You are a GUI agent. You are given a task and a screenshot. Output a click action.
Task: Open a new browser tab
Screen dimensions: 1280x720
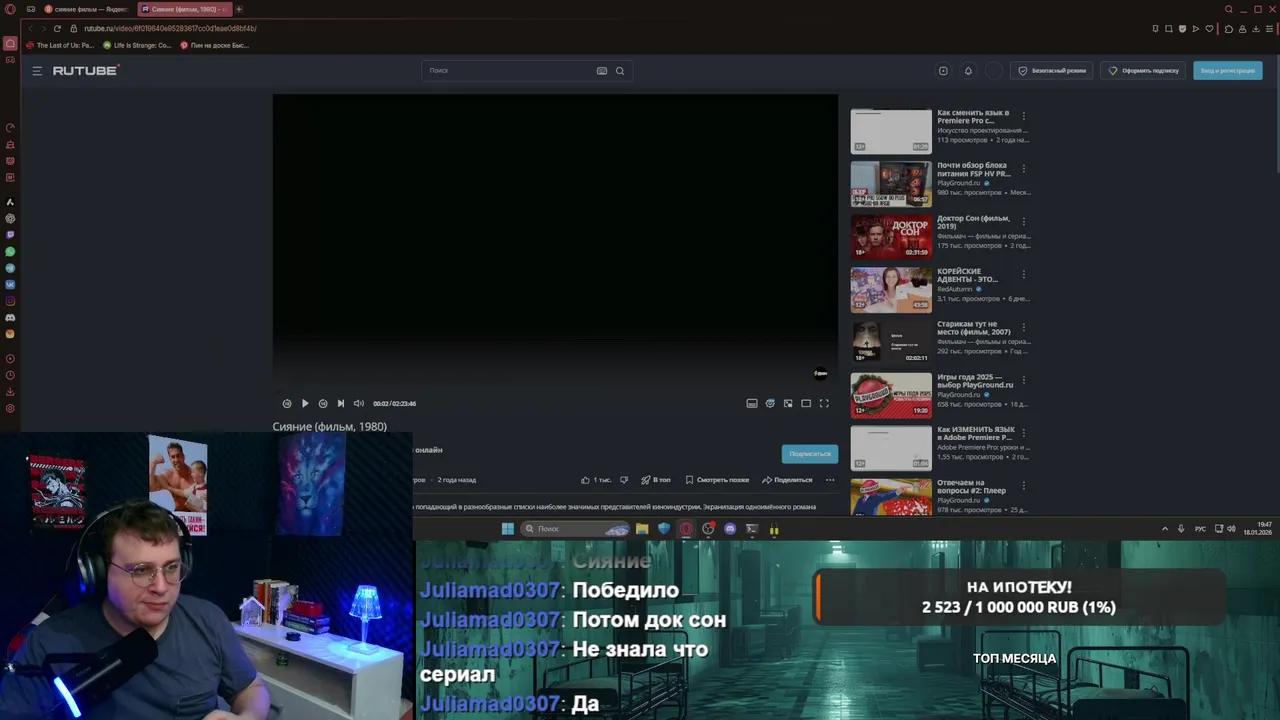[x=239, y=9]
